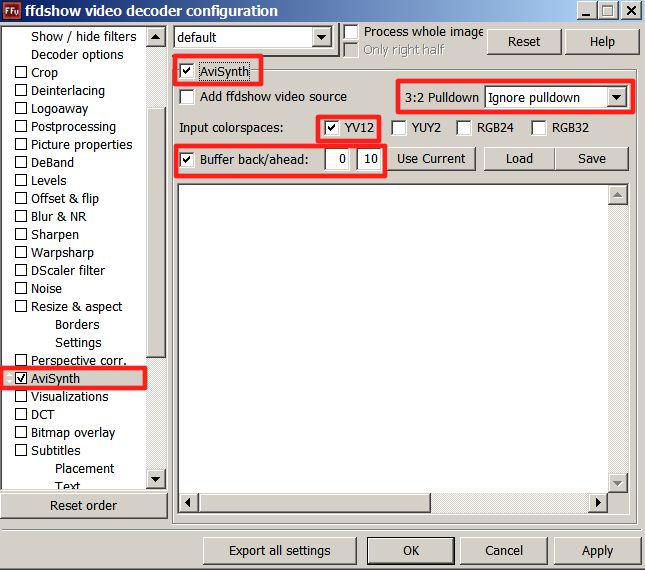
Task: Select DCT filter
Action: pyautogui.click(x=42, y=415)
